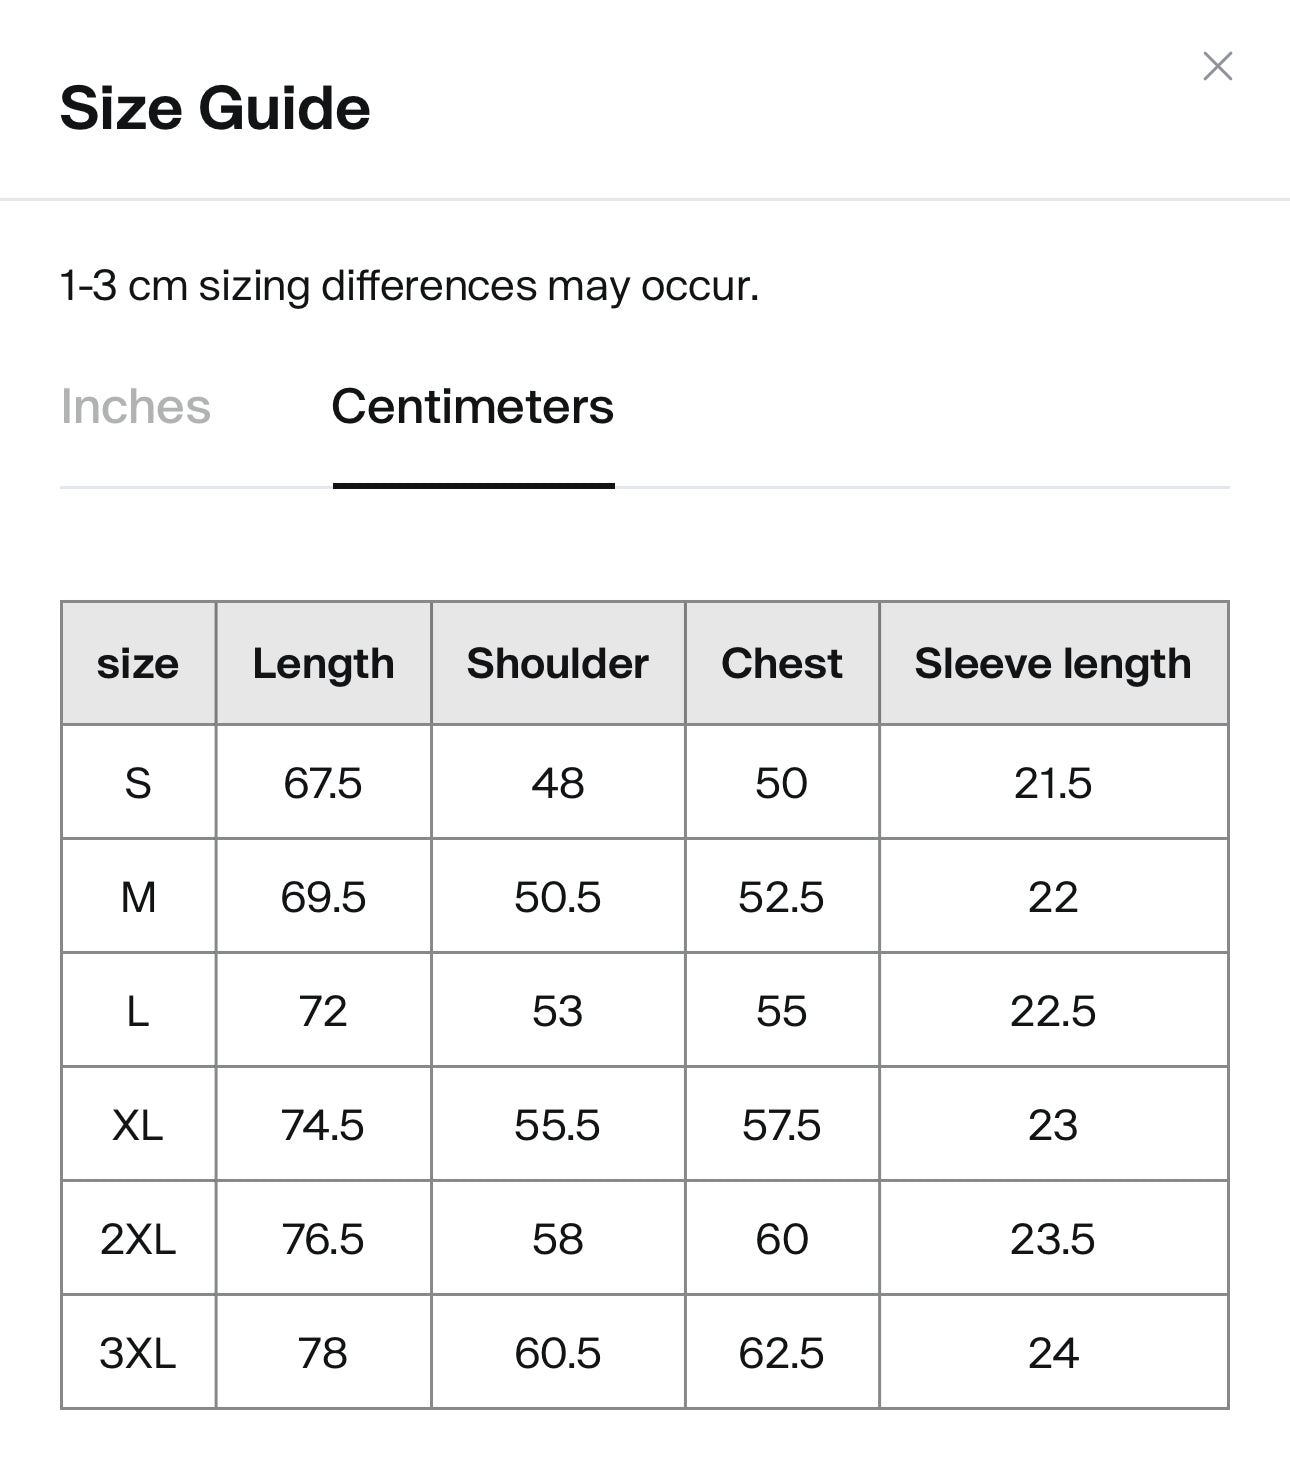The height and width of the screenshot is (1459, 1290).
Task: Select the 3XL size row label
Action: (x=138, y=1352)
